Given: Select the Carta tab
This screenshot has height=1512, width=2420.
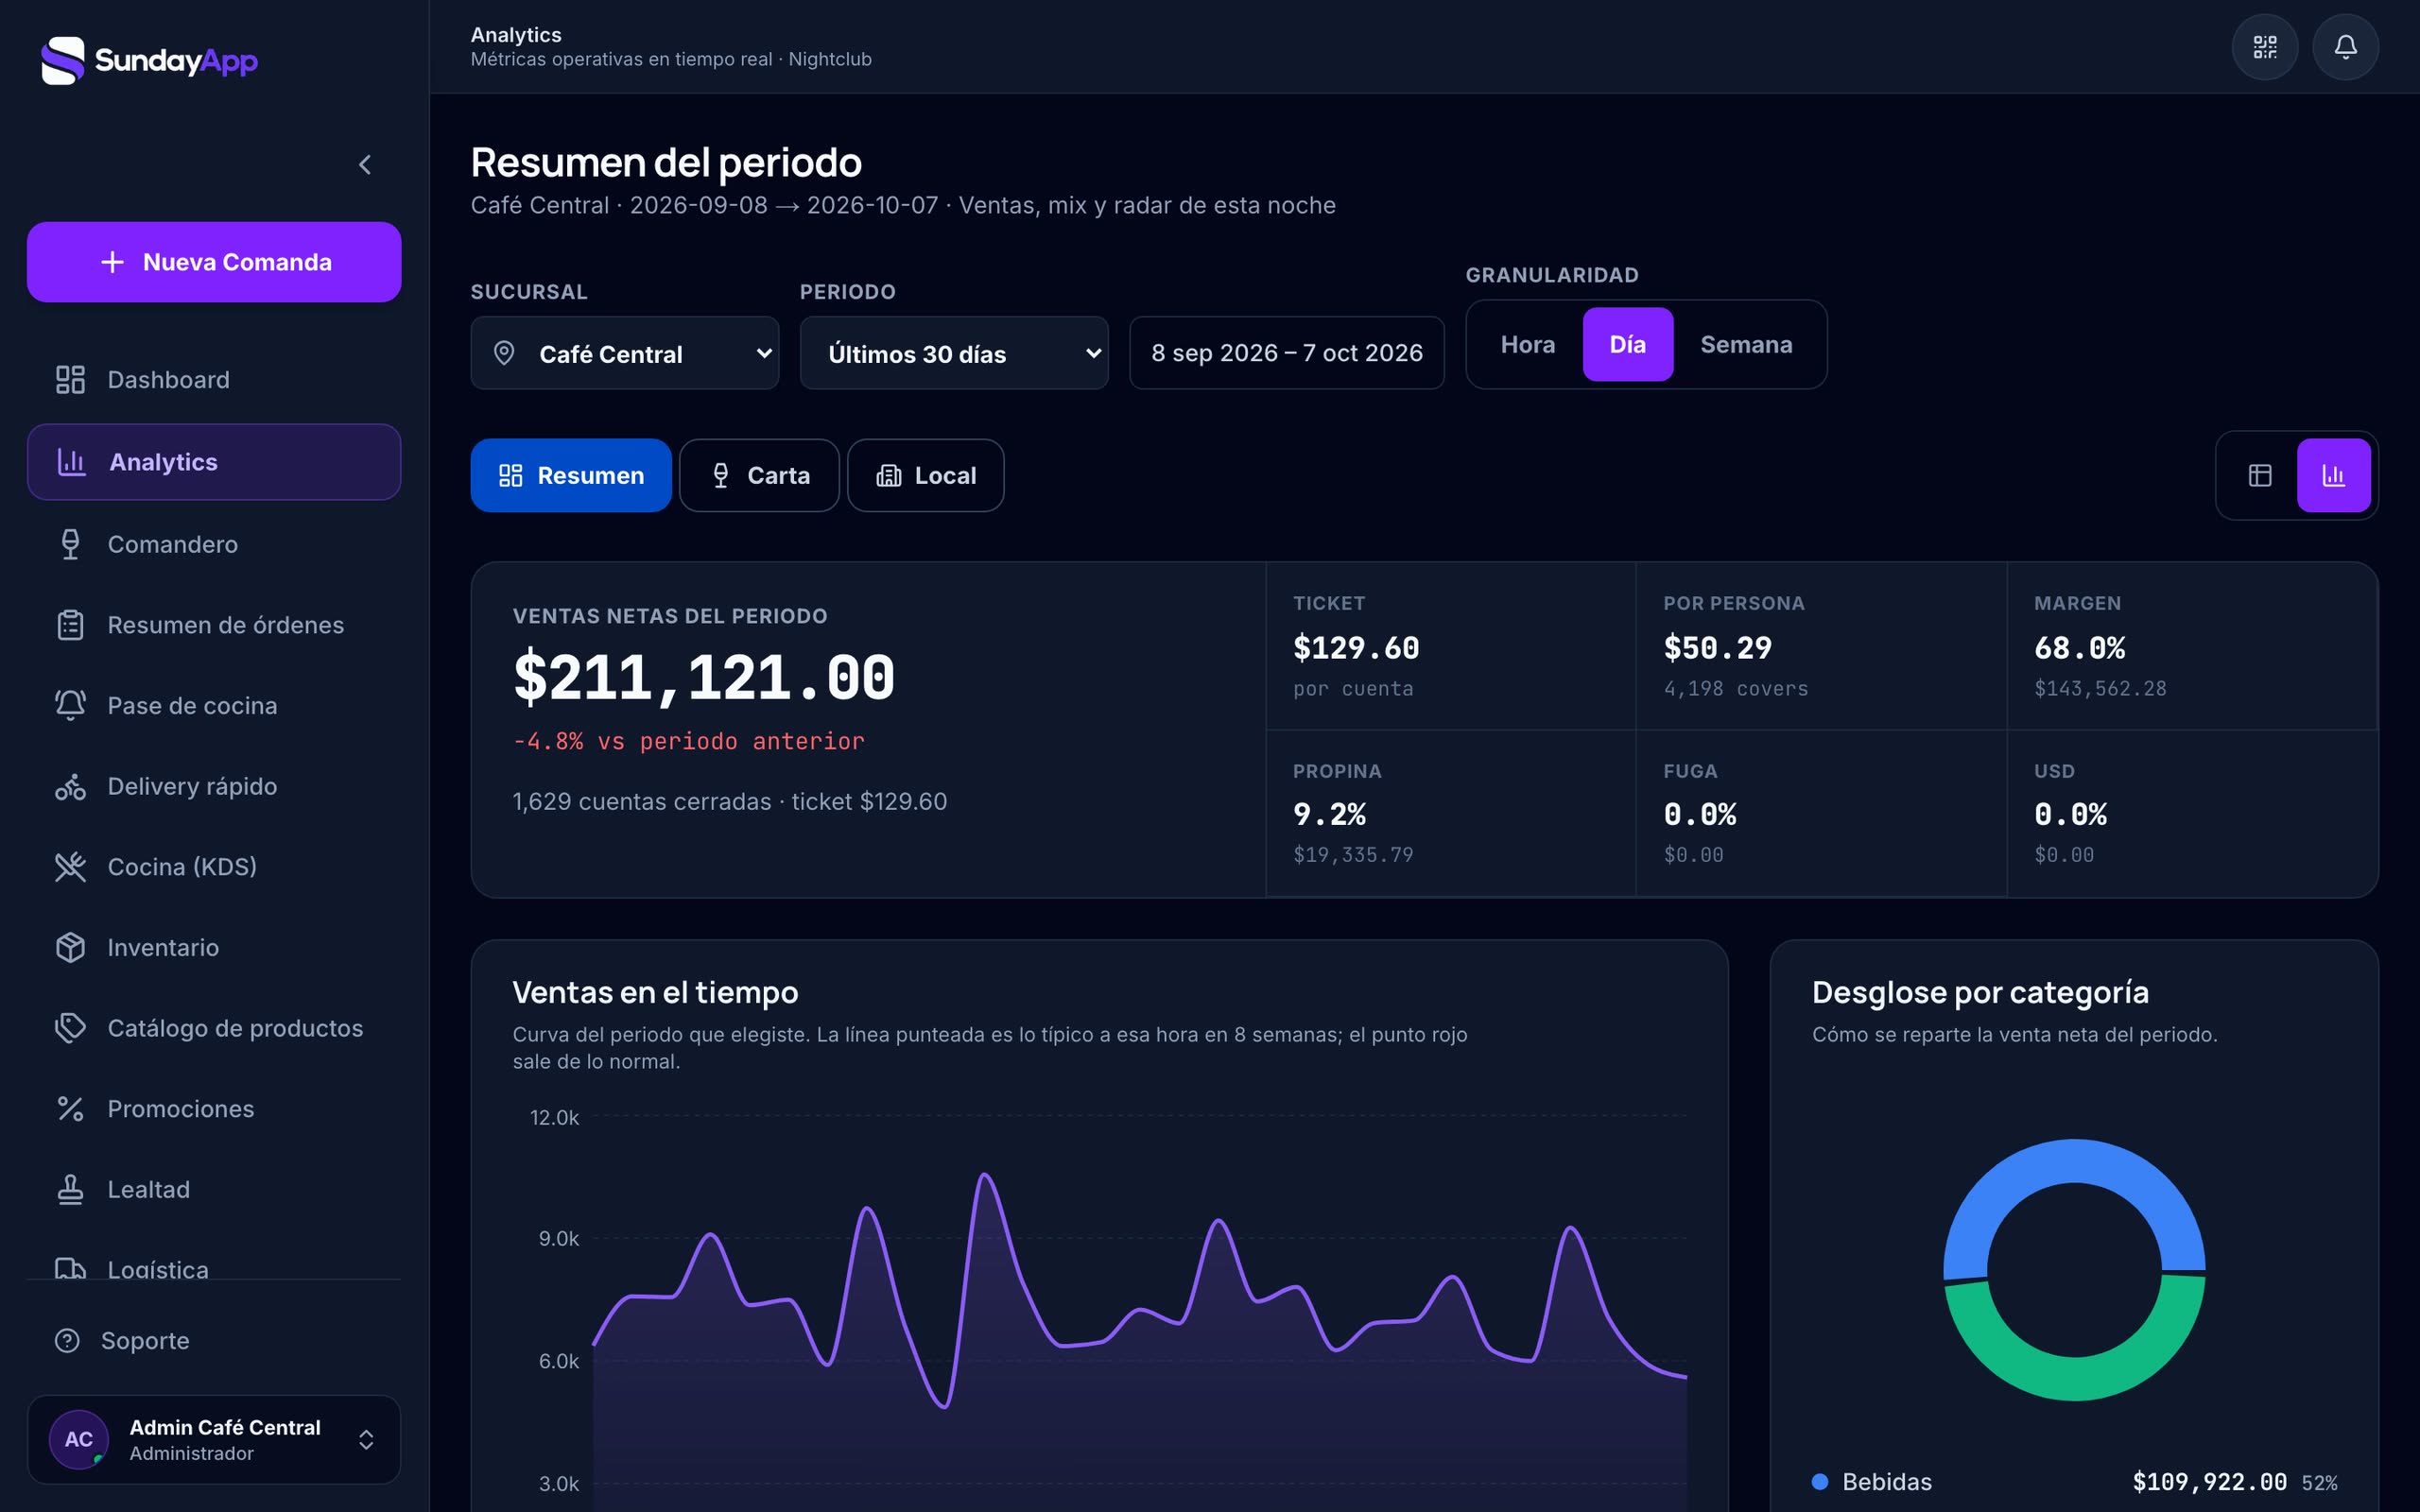Looking at the screenshot, I should point(759,475).
